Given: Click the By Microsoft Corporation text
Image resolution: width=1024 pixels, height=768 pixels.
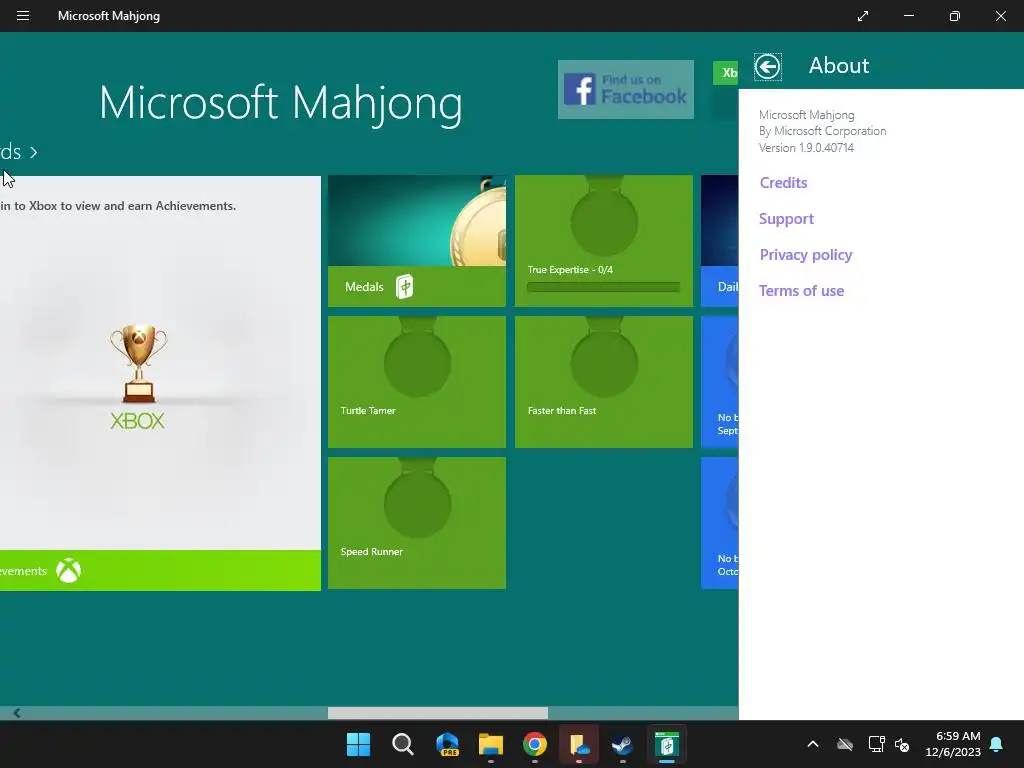Looking at the screenshot, I should (822, 131).
